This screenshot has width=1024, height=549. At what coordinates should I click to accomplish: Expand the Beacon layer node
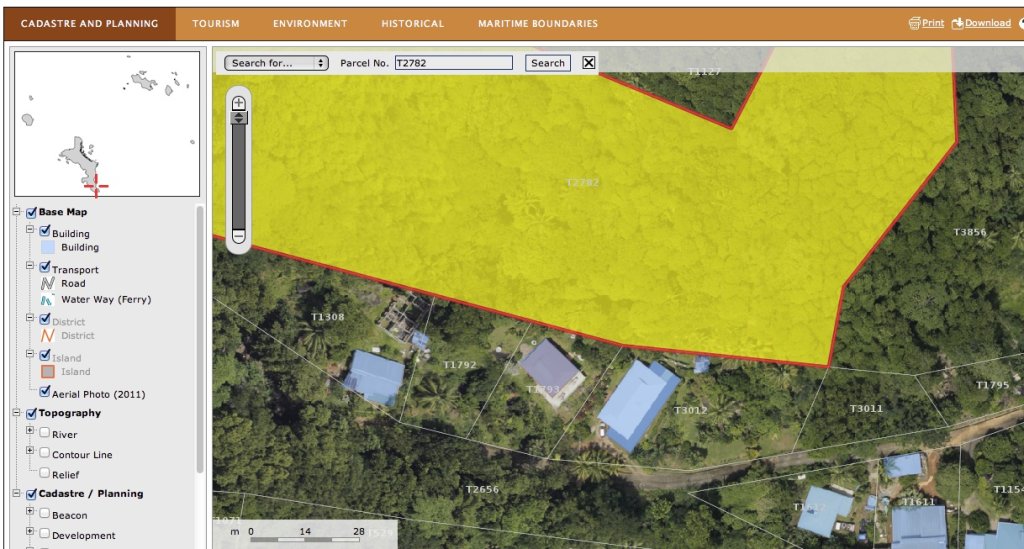(x=30, y=513)
